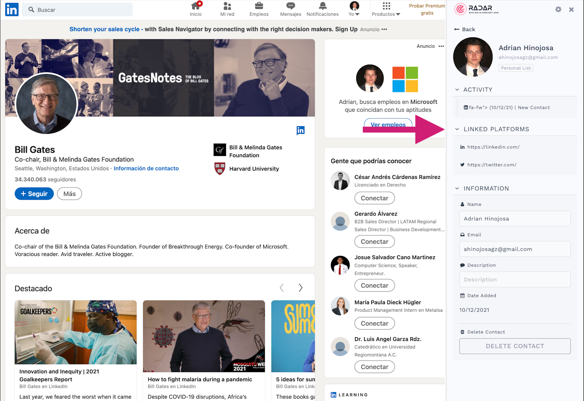This screenshot has width=584, height=401.
Task: Show previous Destacado item
Action: (x=282, y=288)
